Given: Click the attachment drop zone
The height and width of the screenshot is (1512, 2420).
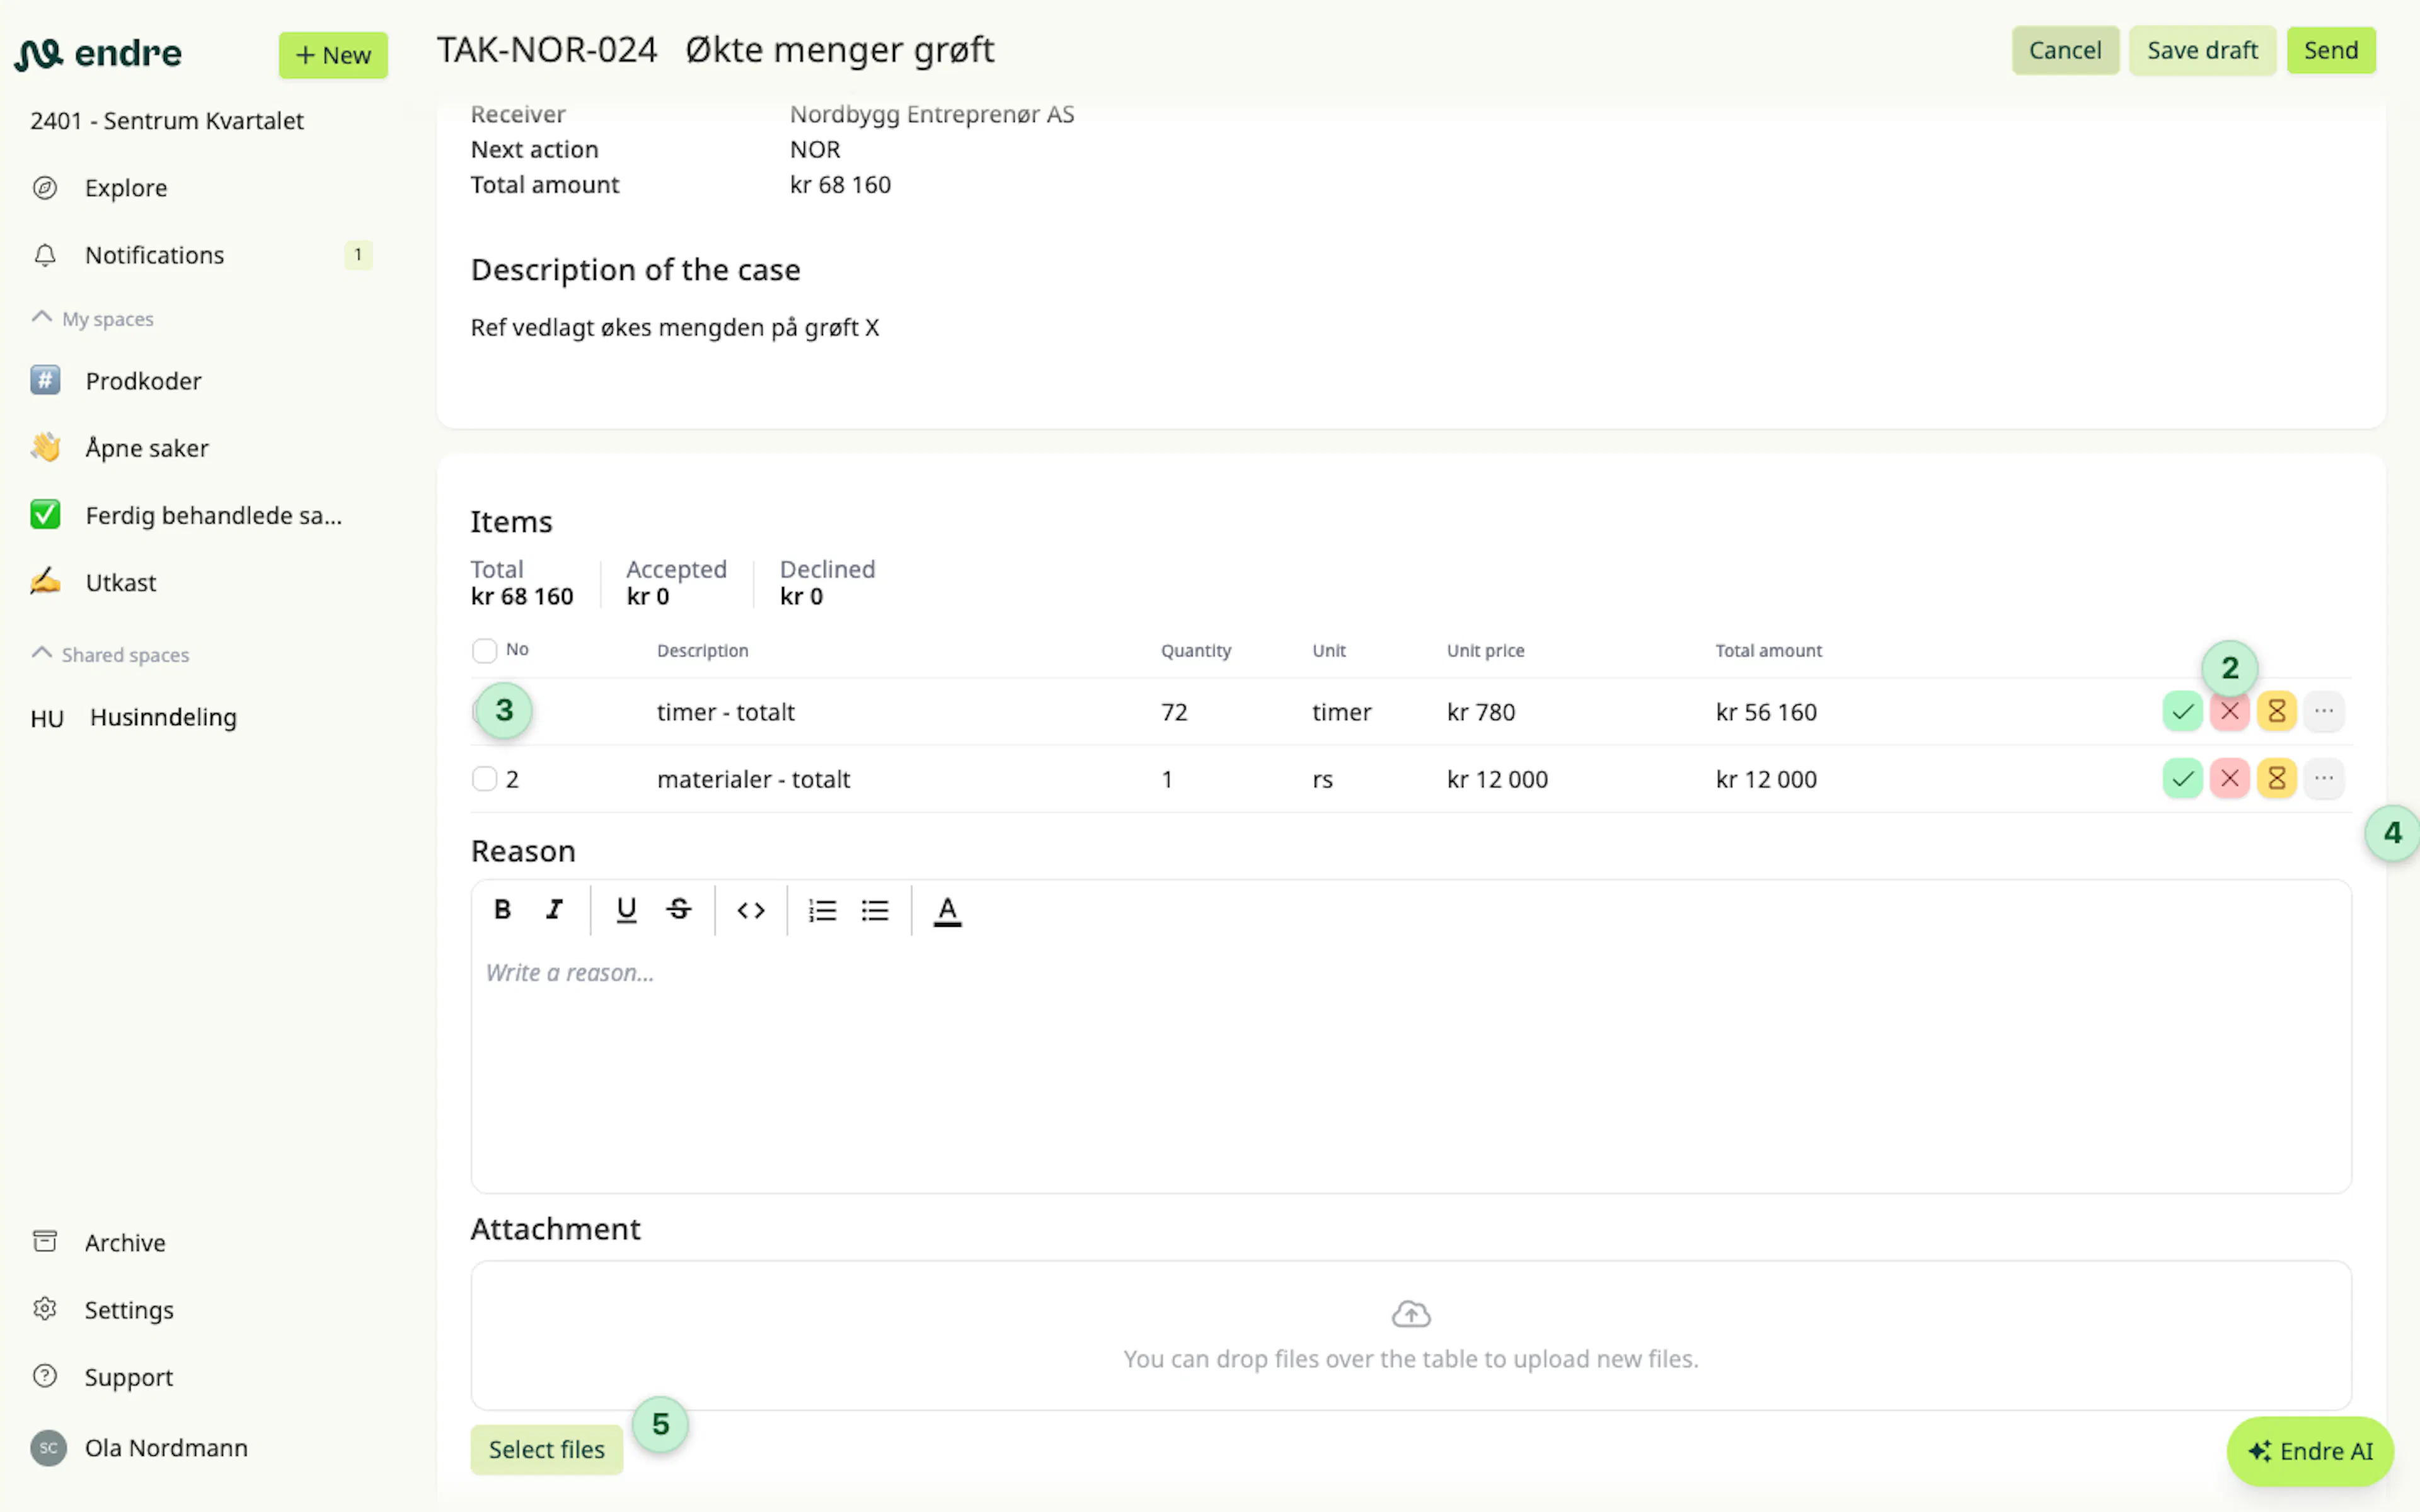Looking at the screenshot, I should coord(1411,1335).
